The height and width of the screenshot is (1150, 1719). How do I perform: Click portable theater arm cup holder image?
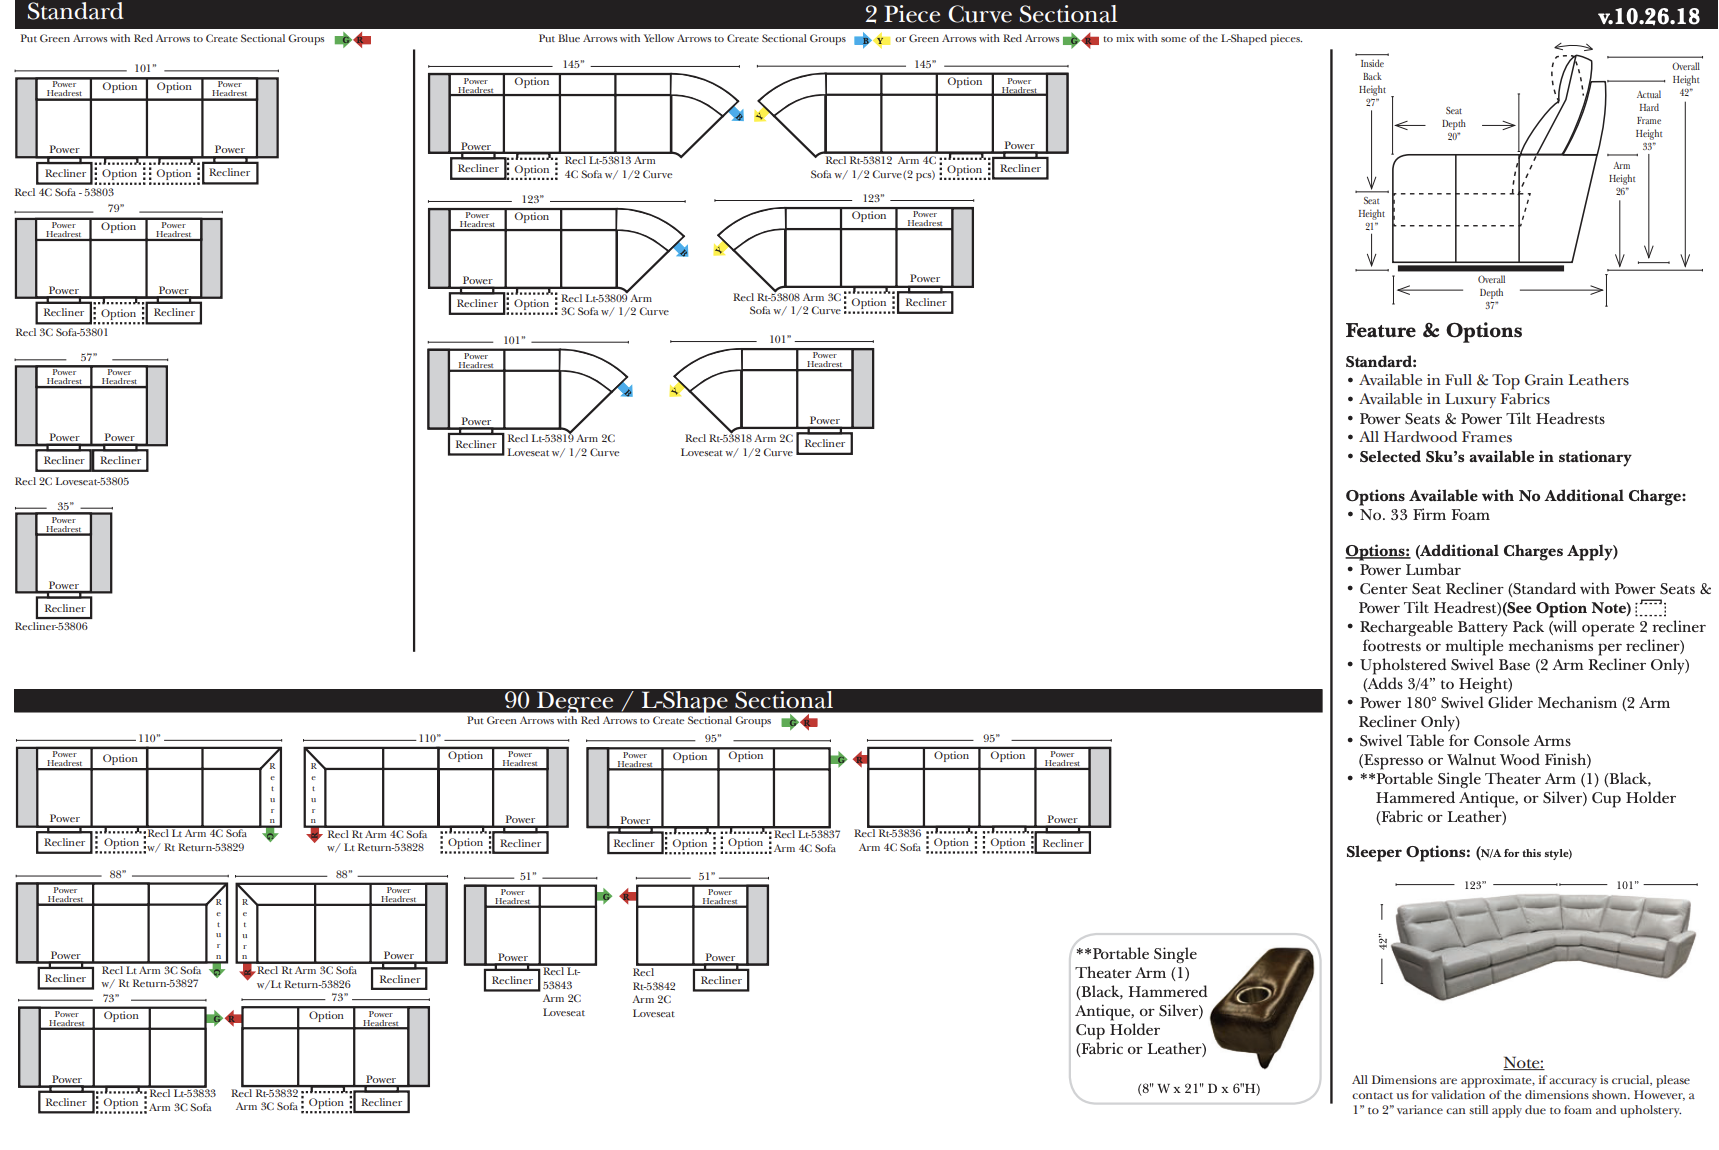click(x=1262, y=1005)
